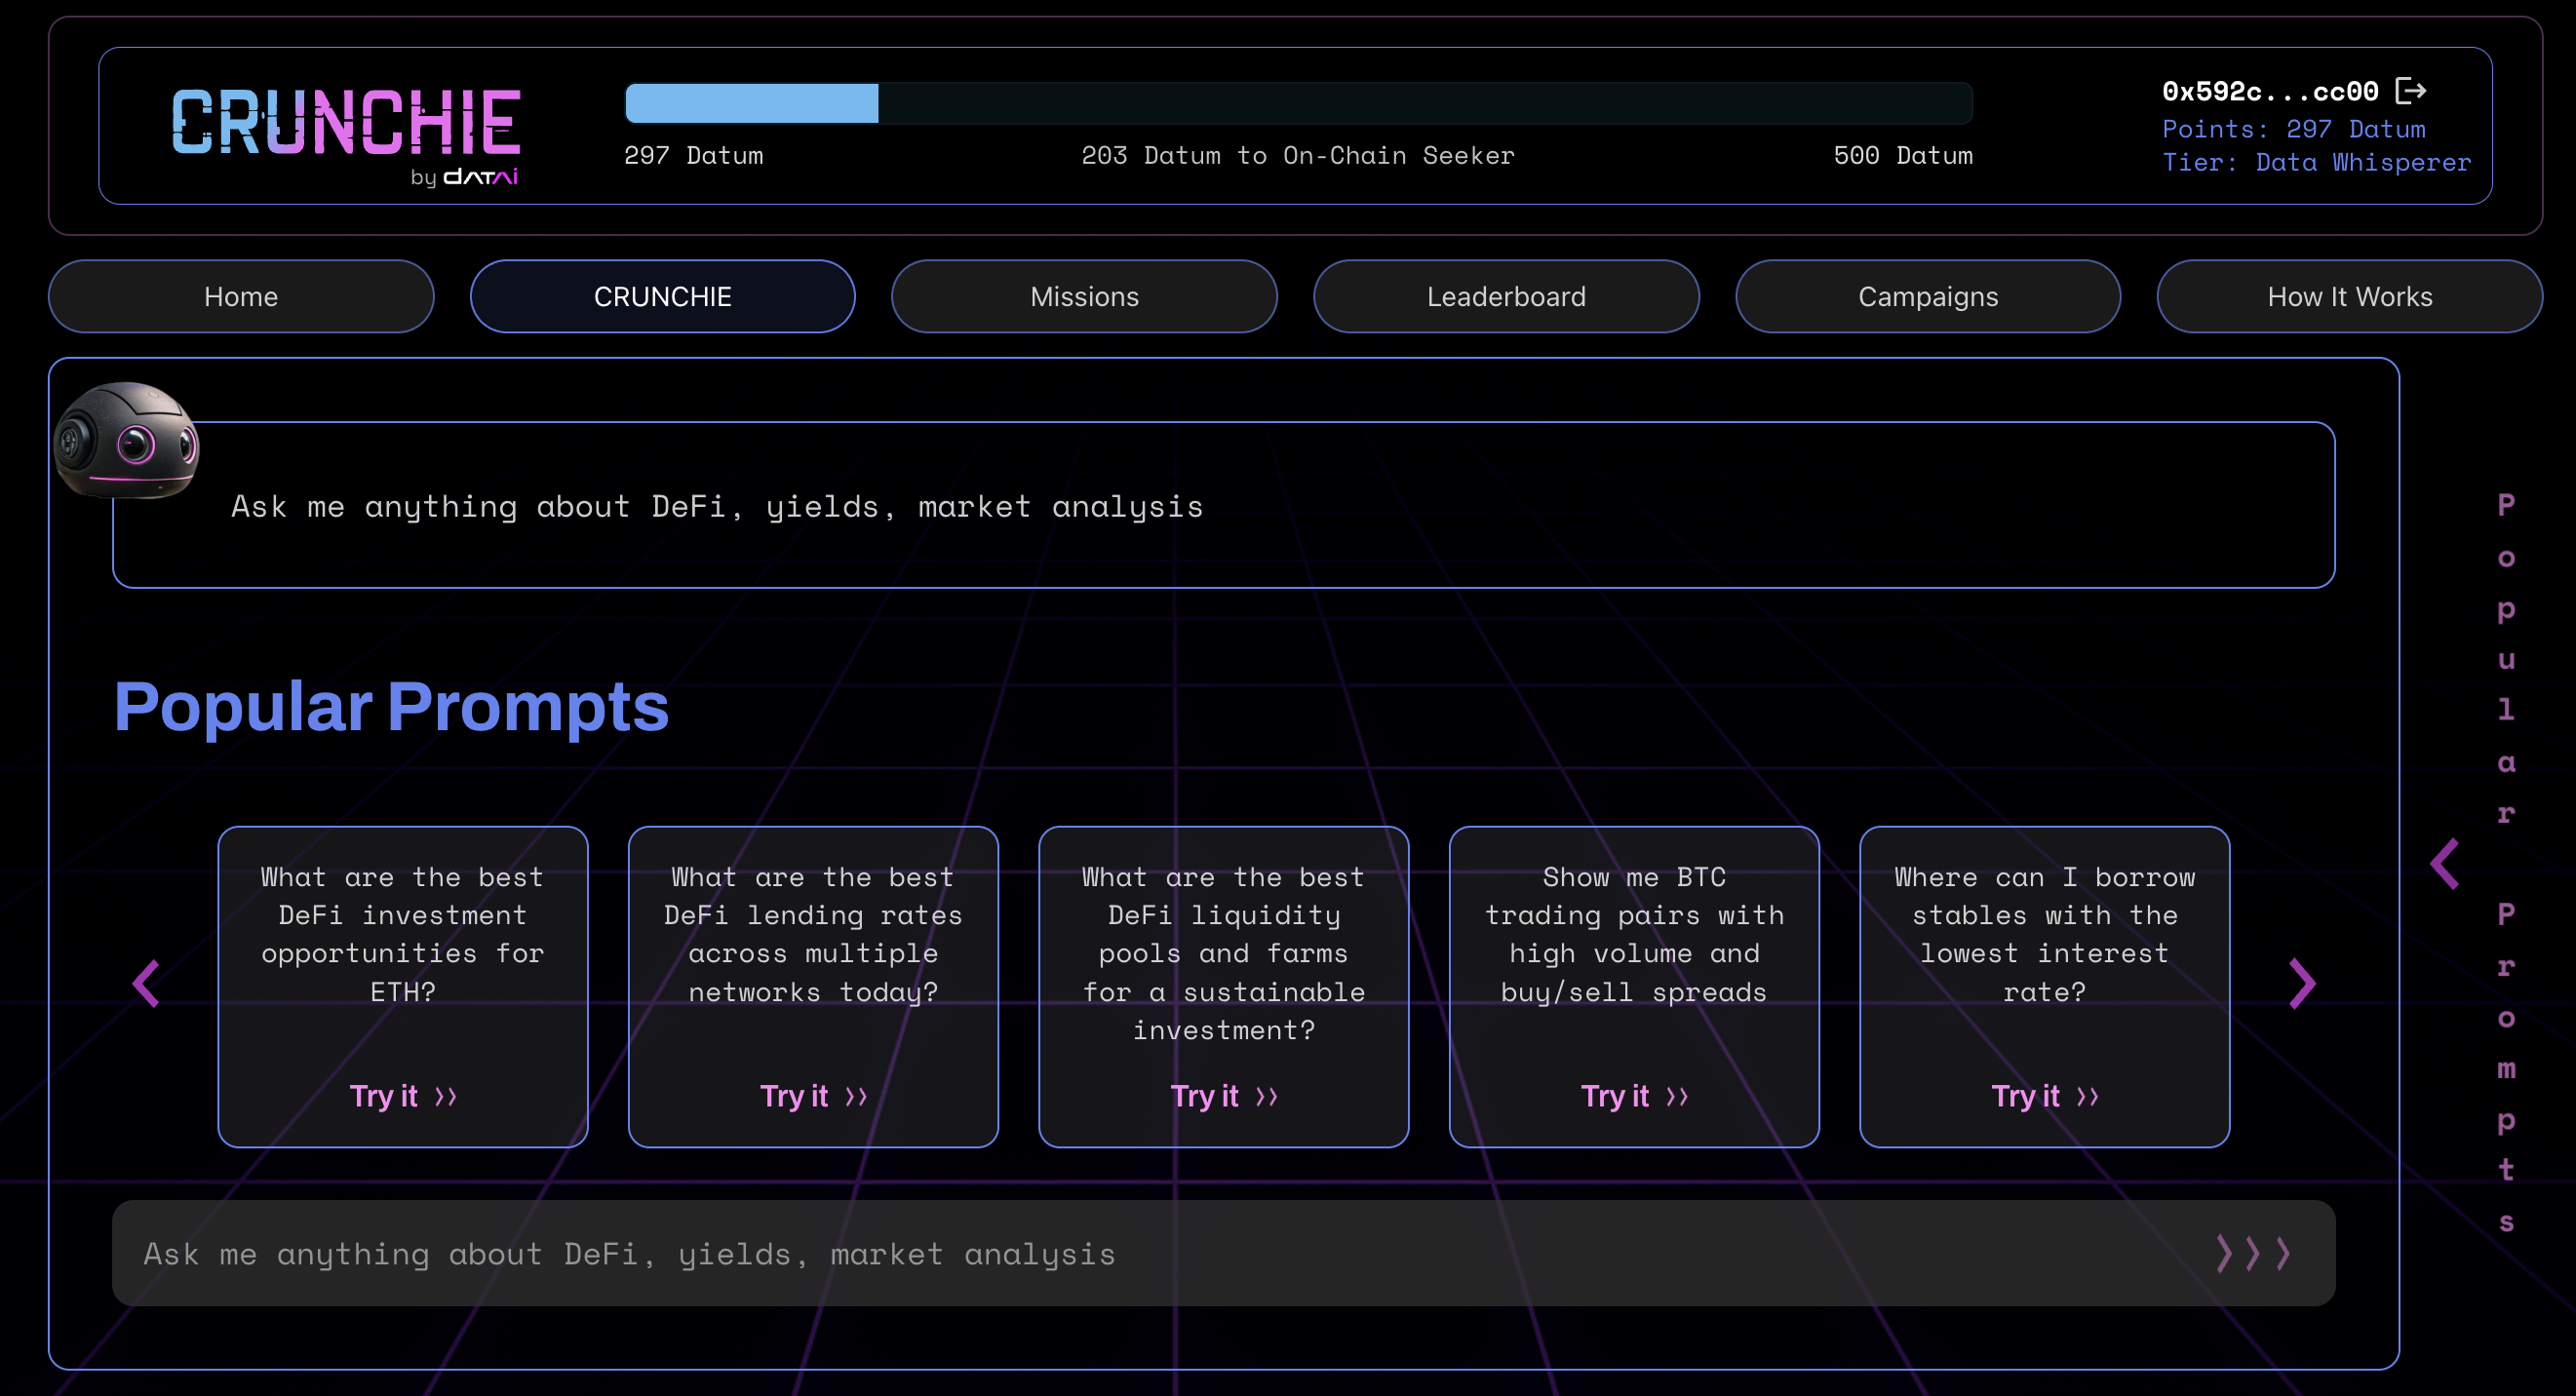Click the CRUNCHIE logo
Image resolution: width=2576 pixels, height=1396 pixels.
(x=346, y=122)
